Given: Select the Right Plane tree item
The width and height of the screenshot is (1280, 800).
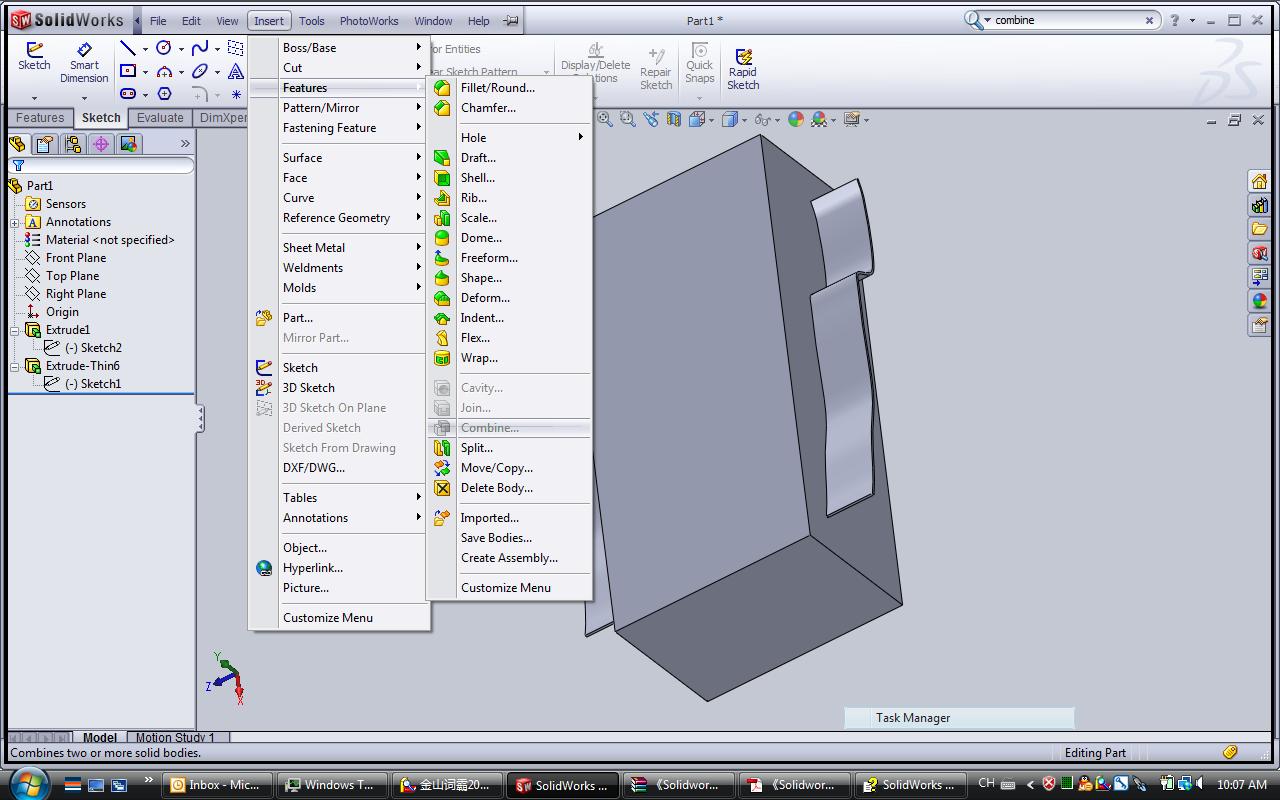Looking at the screenshot, I should click(x=76, y=294).
